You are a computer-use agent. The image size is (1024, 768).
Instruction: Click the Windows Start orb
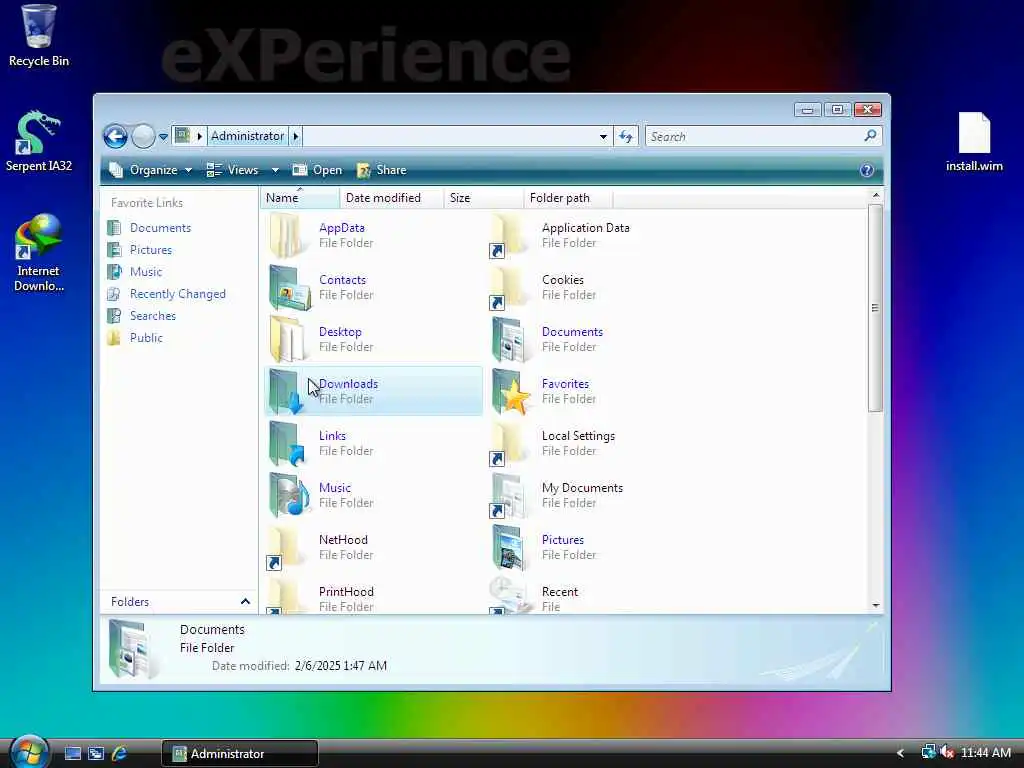(29, 752)
